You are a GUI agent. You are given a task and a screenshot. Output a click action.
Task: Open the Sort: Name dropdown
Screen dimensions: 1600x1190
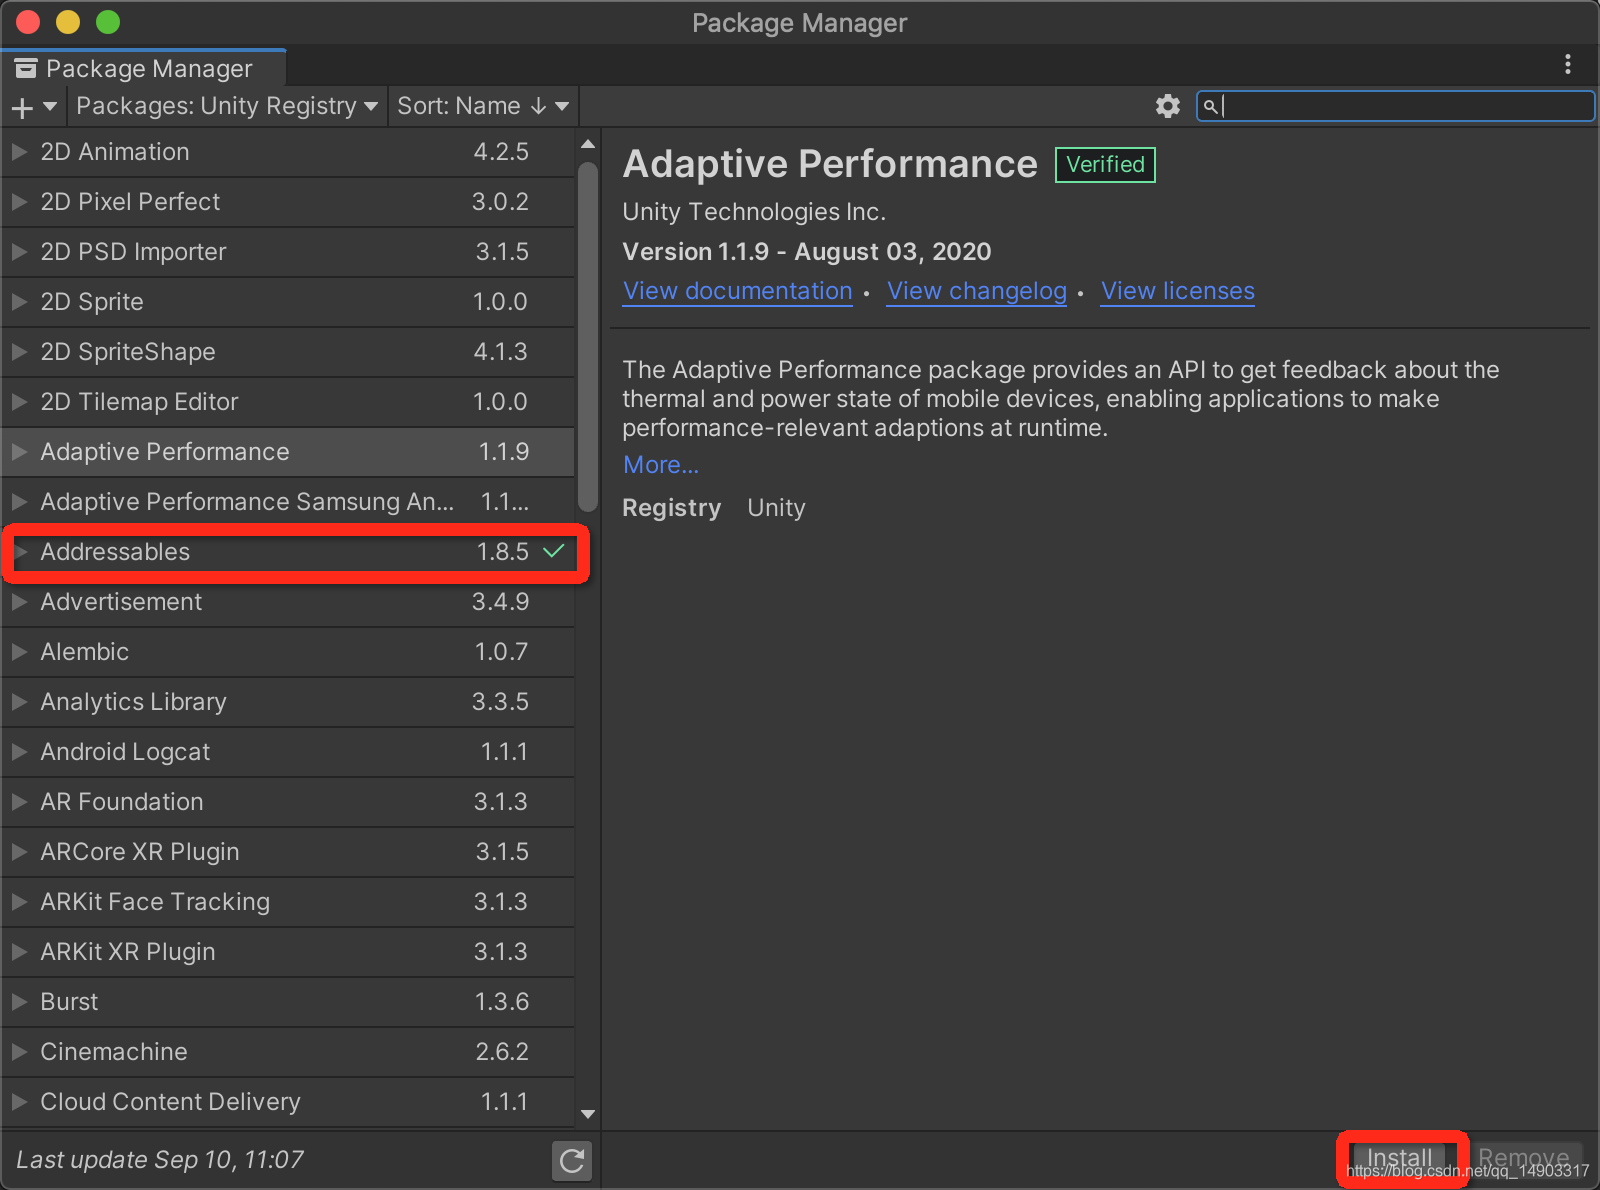point(483,106)
